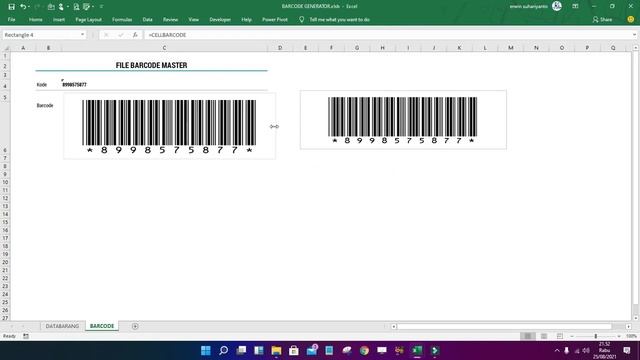Click the Print Preview icon in Quick Access Toolbar

coord(76,7)
